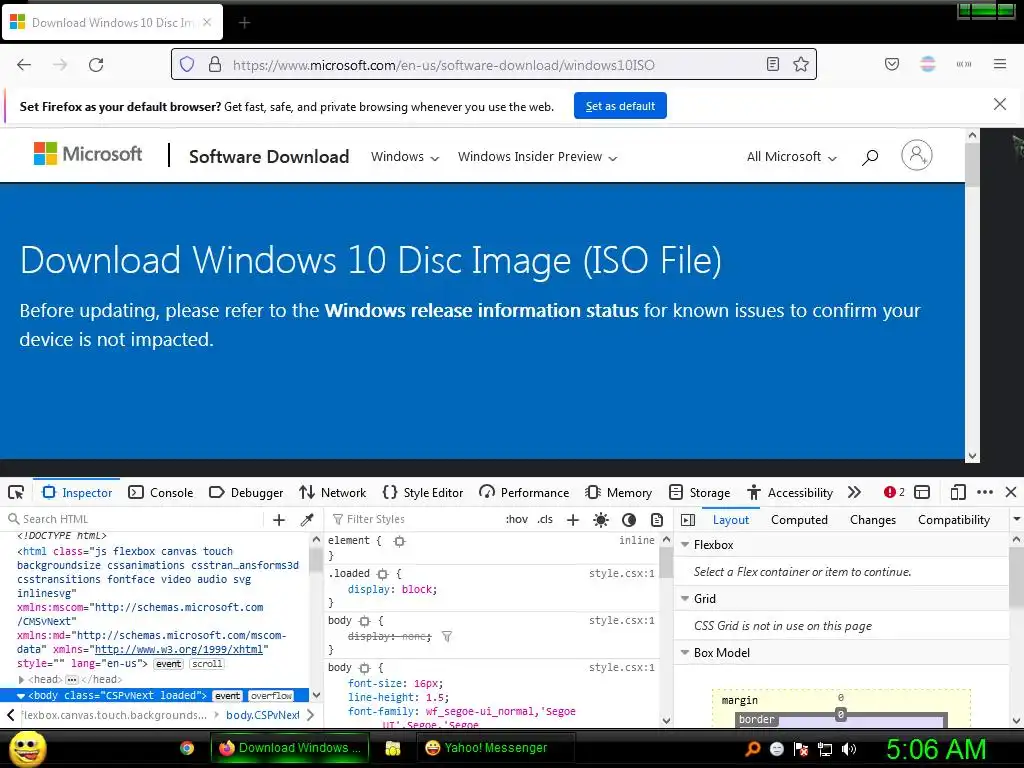Open Yahoo! Messenger from the taskbar
The height and width of the screenshot is (768, 1024).
pyautogui.click(x=495, y=748)
